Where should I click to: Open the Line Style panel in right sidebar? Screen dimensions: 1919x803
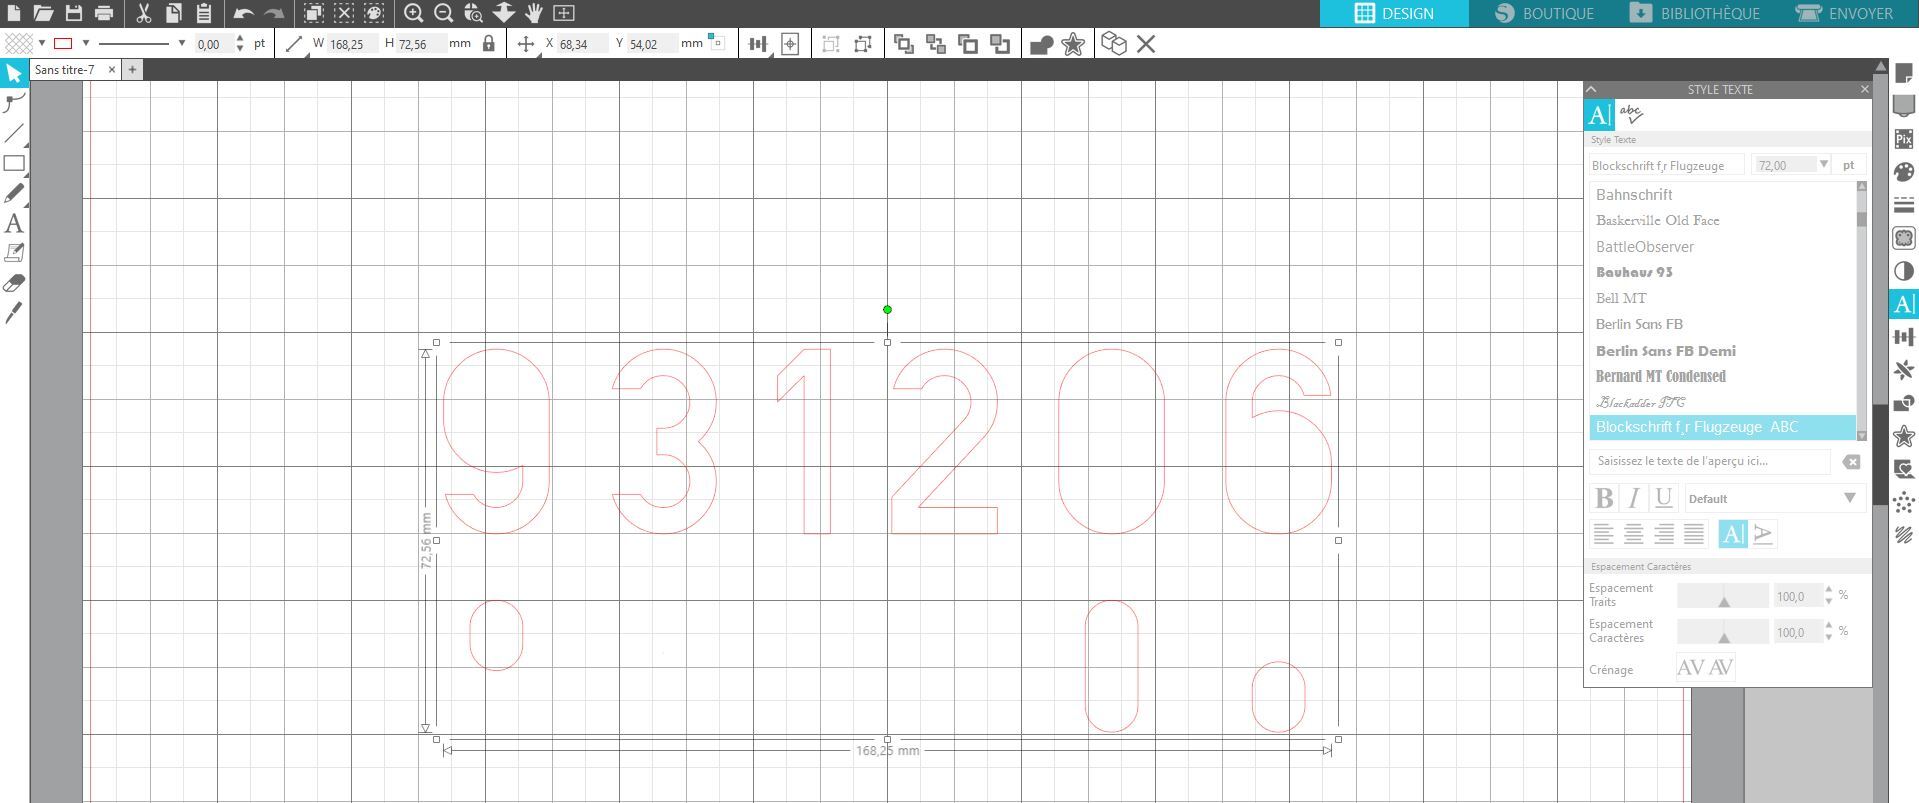(x=1904, y=206)
